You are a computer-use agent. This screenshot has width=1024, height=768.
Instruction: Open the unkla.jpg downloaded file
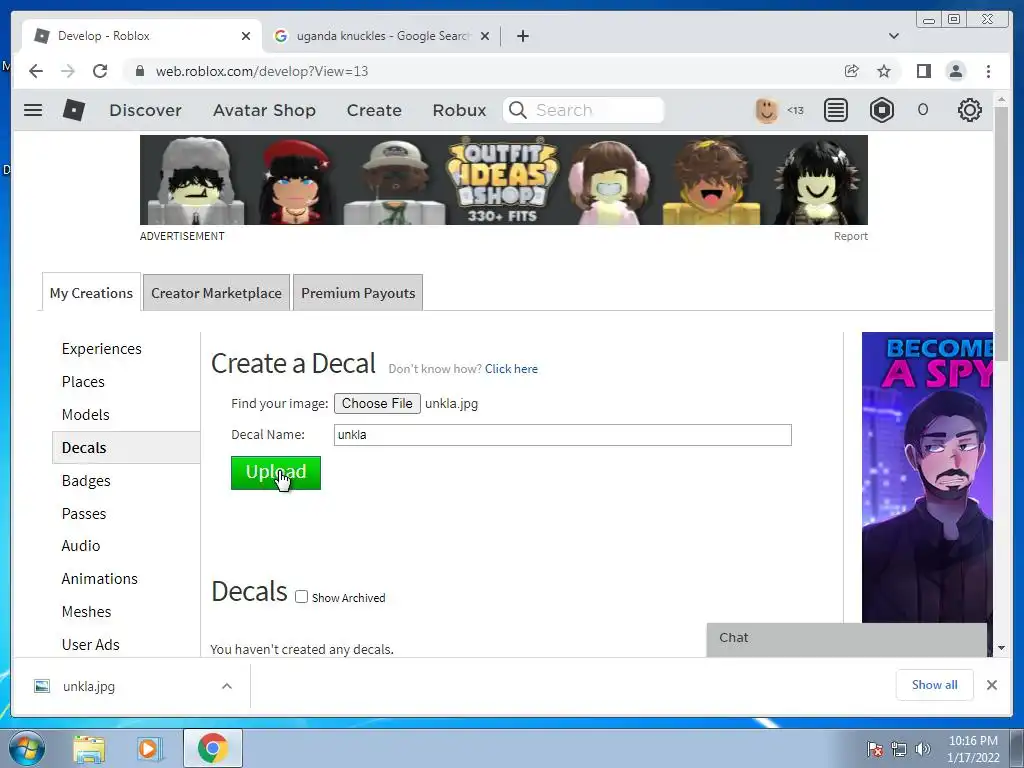pos(88,686)
